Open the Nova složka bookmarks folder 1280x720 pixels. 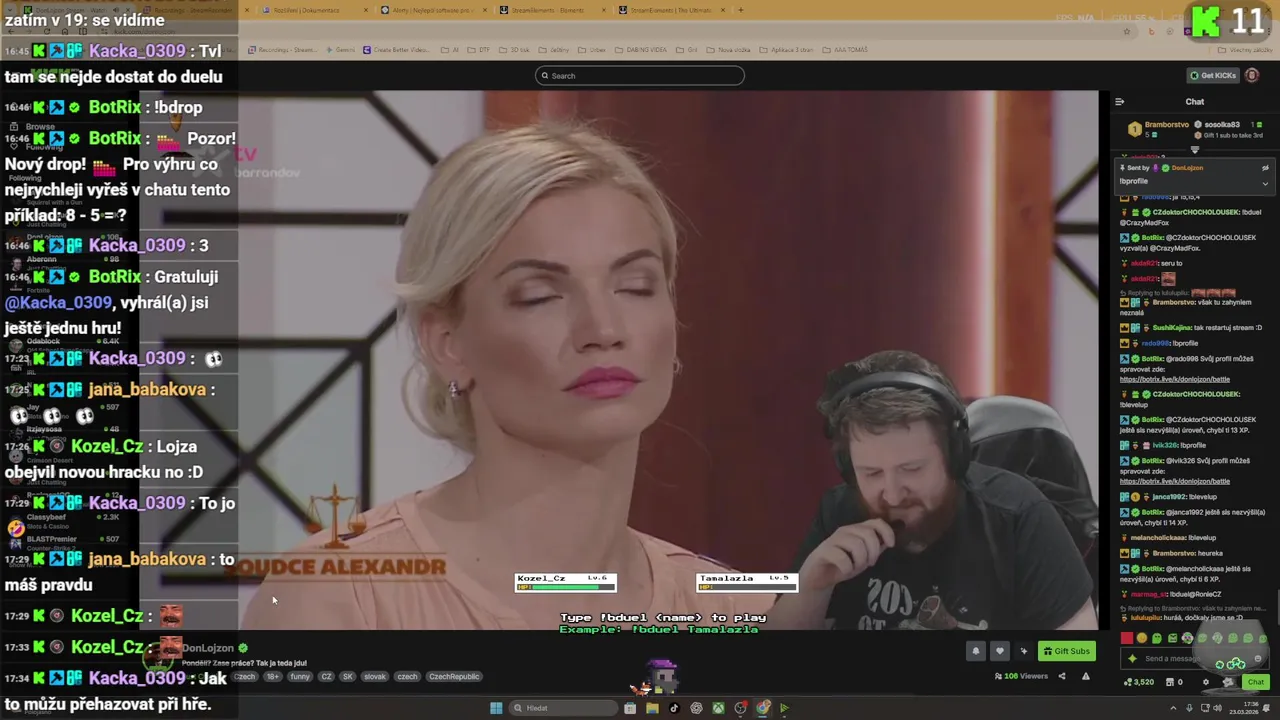(x=729, y=50)
